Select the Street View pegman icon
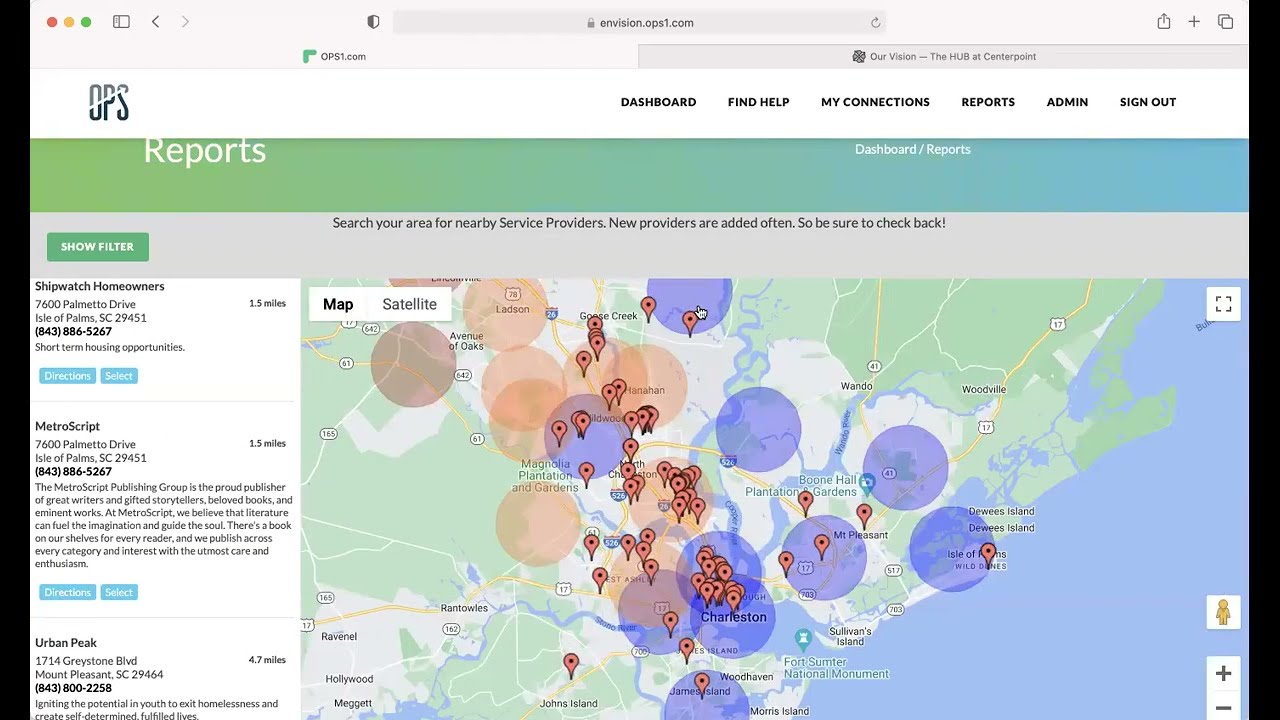The height and width of the screenshot is (720, 1280). (1223, 612)
